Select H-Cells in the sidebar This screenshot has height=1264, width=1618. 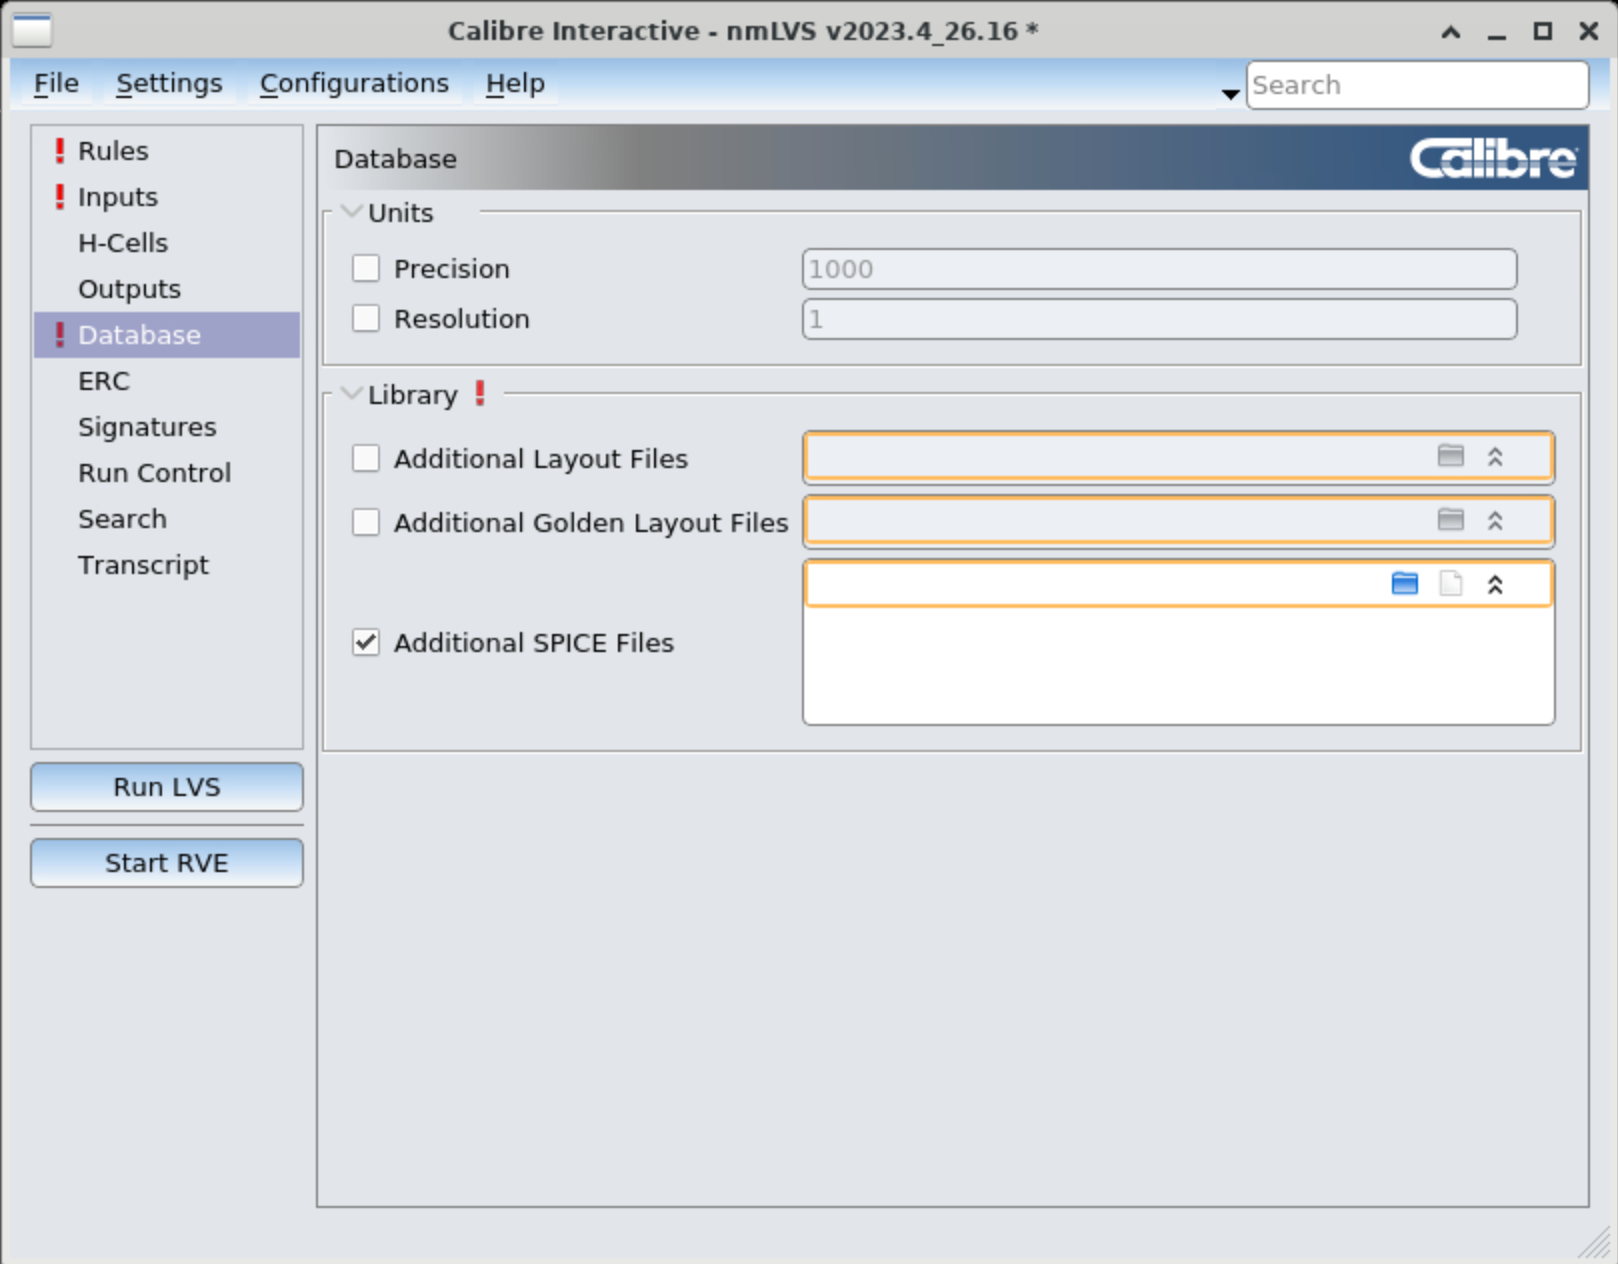(167, 243)
